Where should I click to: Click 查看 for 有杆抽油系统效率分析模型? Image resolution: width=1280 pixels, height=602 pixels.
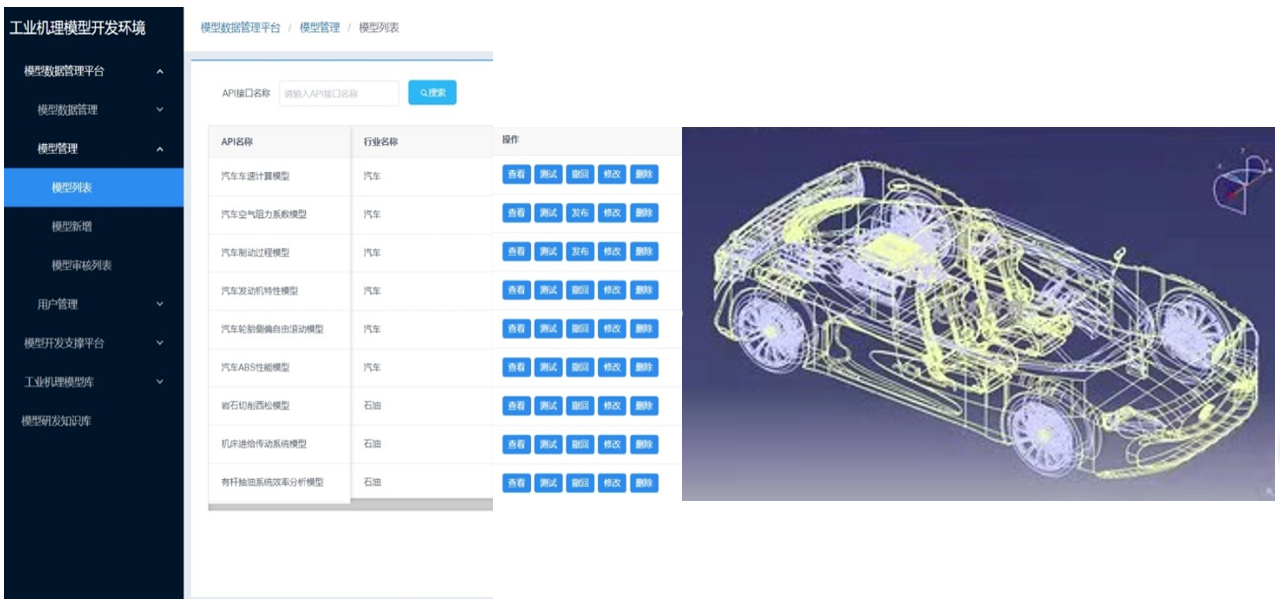[x=516, y=483]
